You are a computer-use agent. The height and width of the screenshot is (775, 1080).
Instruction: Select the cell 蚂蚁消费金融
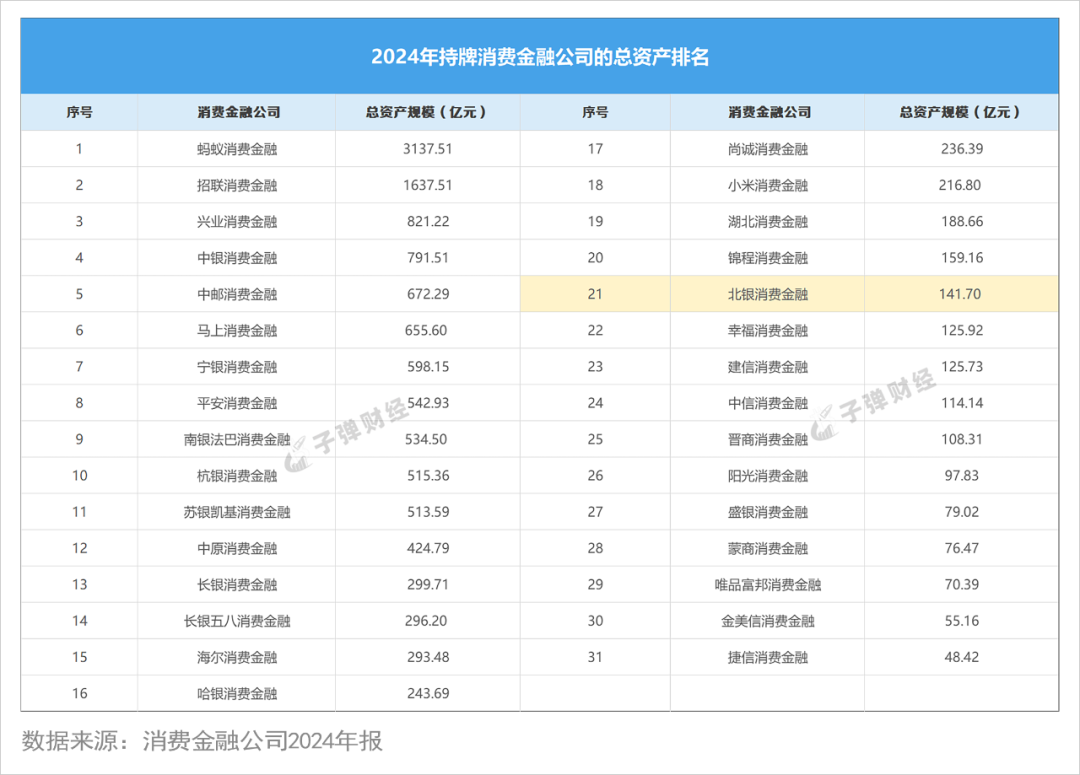coord(237,149)
